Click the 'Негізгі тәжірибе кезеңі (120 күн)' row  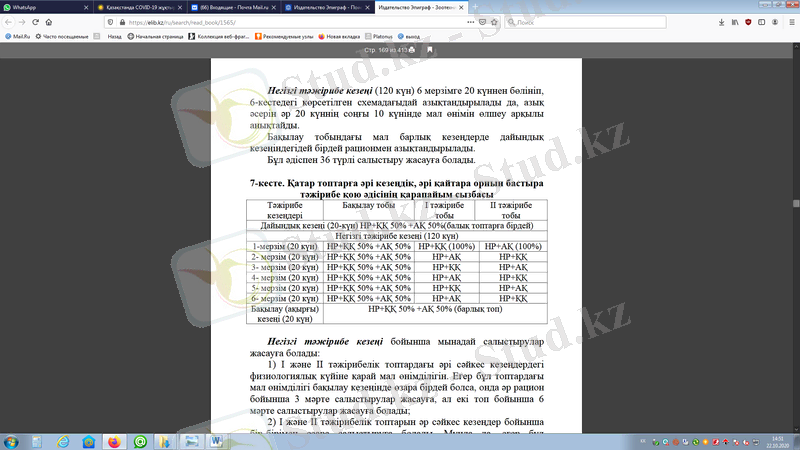(397, 236)
